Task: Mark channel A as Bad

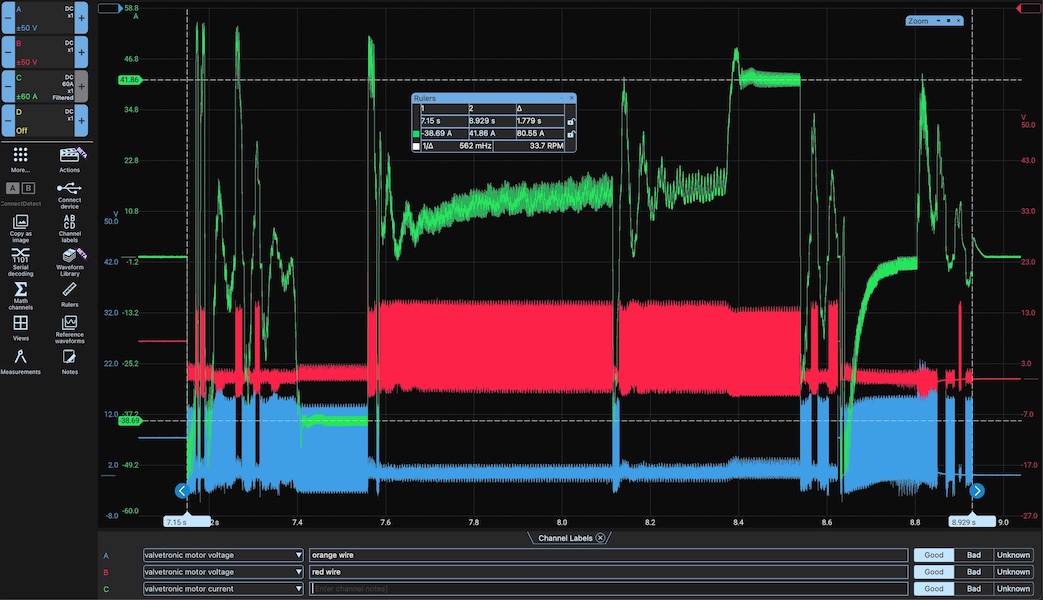Action: click(x=973, y=554)
